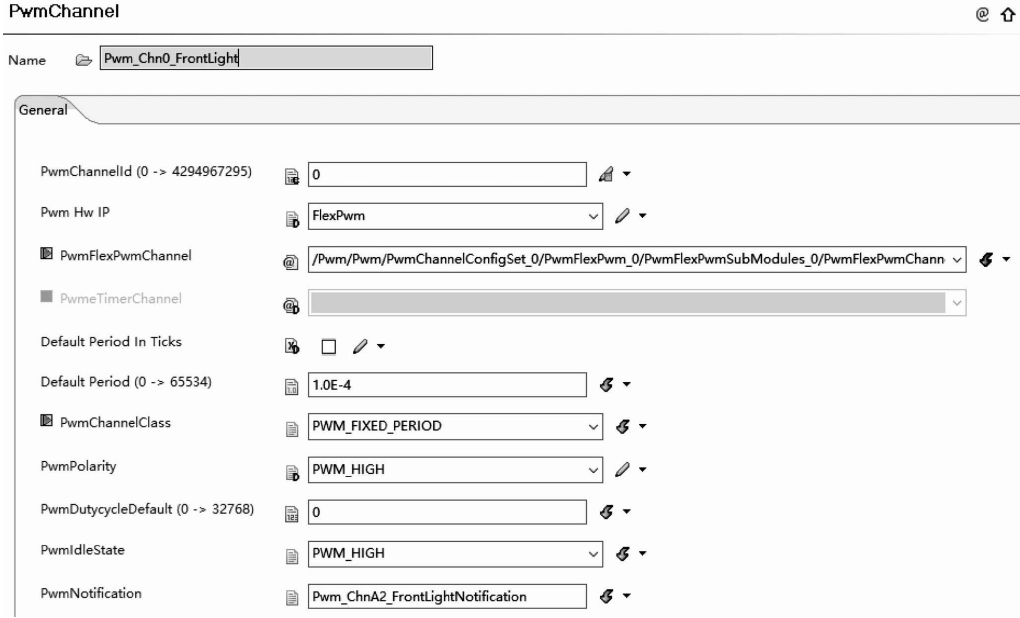1020x618 pixels.
Task: Toggle the PwmChannelClass enable icon
Action: coord(46,420)
